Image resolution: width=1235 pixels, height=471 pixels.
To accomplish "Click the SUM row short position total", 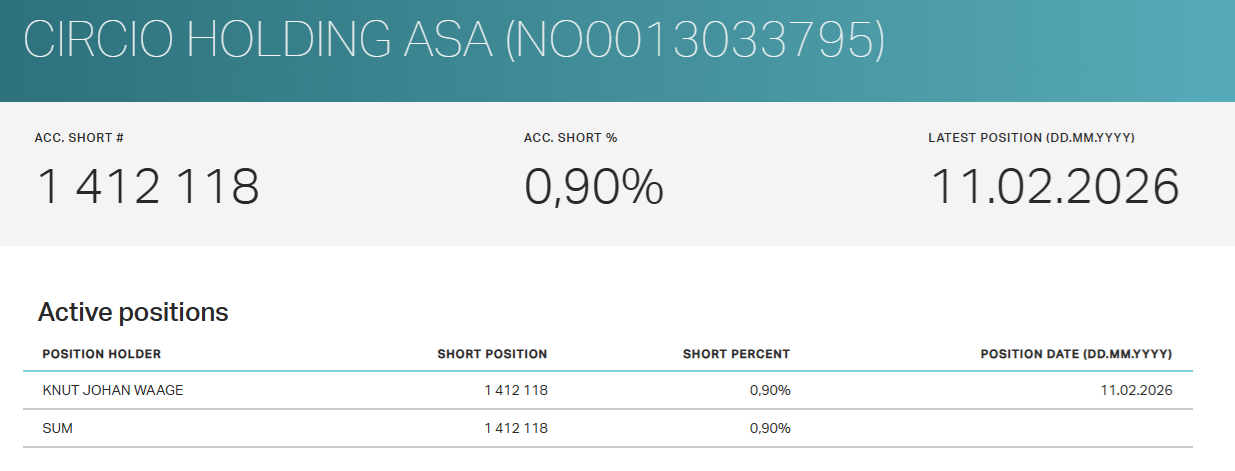I will [x=515, y=428].
